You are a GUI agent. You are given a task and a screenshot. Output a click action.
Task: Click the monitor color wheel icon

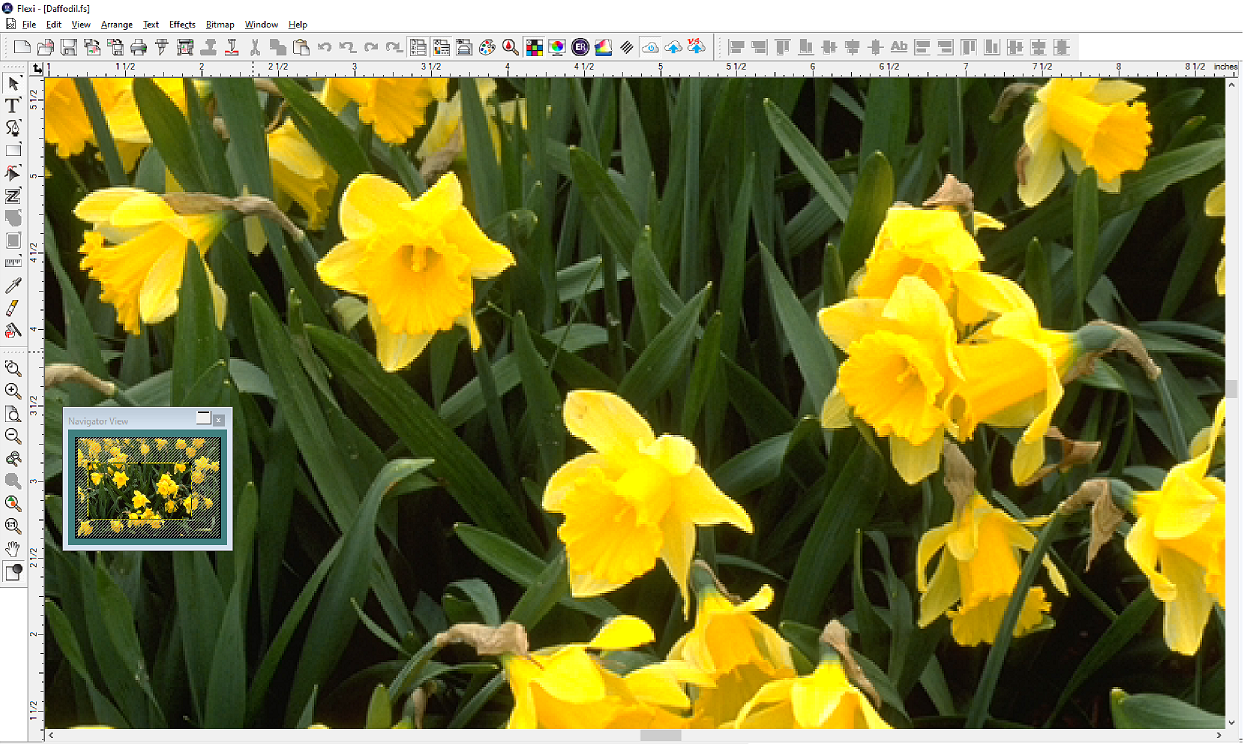pyautogui.click(x=557, y=47)
